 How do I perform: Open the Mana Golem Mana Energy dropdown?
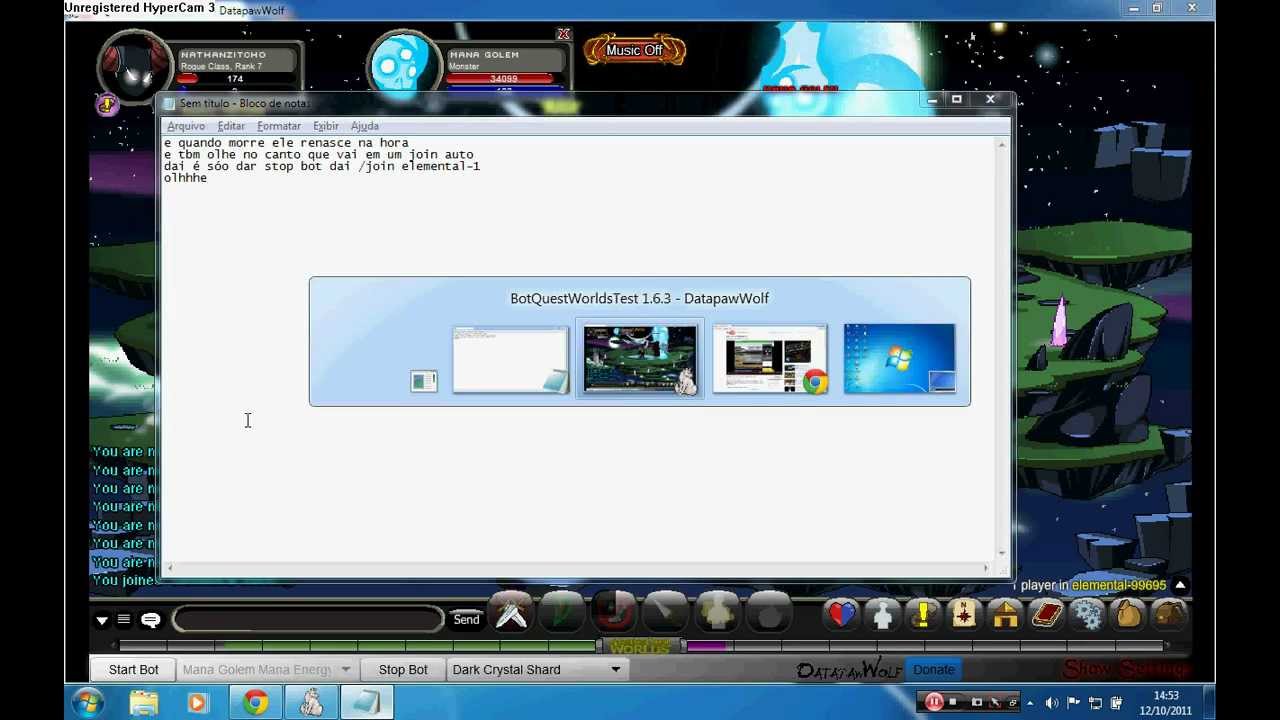pyautogui.click(x=266, y=670)
